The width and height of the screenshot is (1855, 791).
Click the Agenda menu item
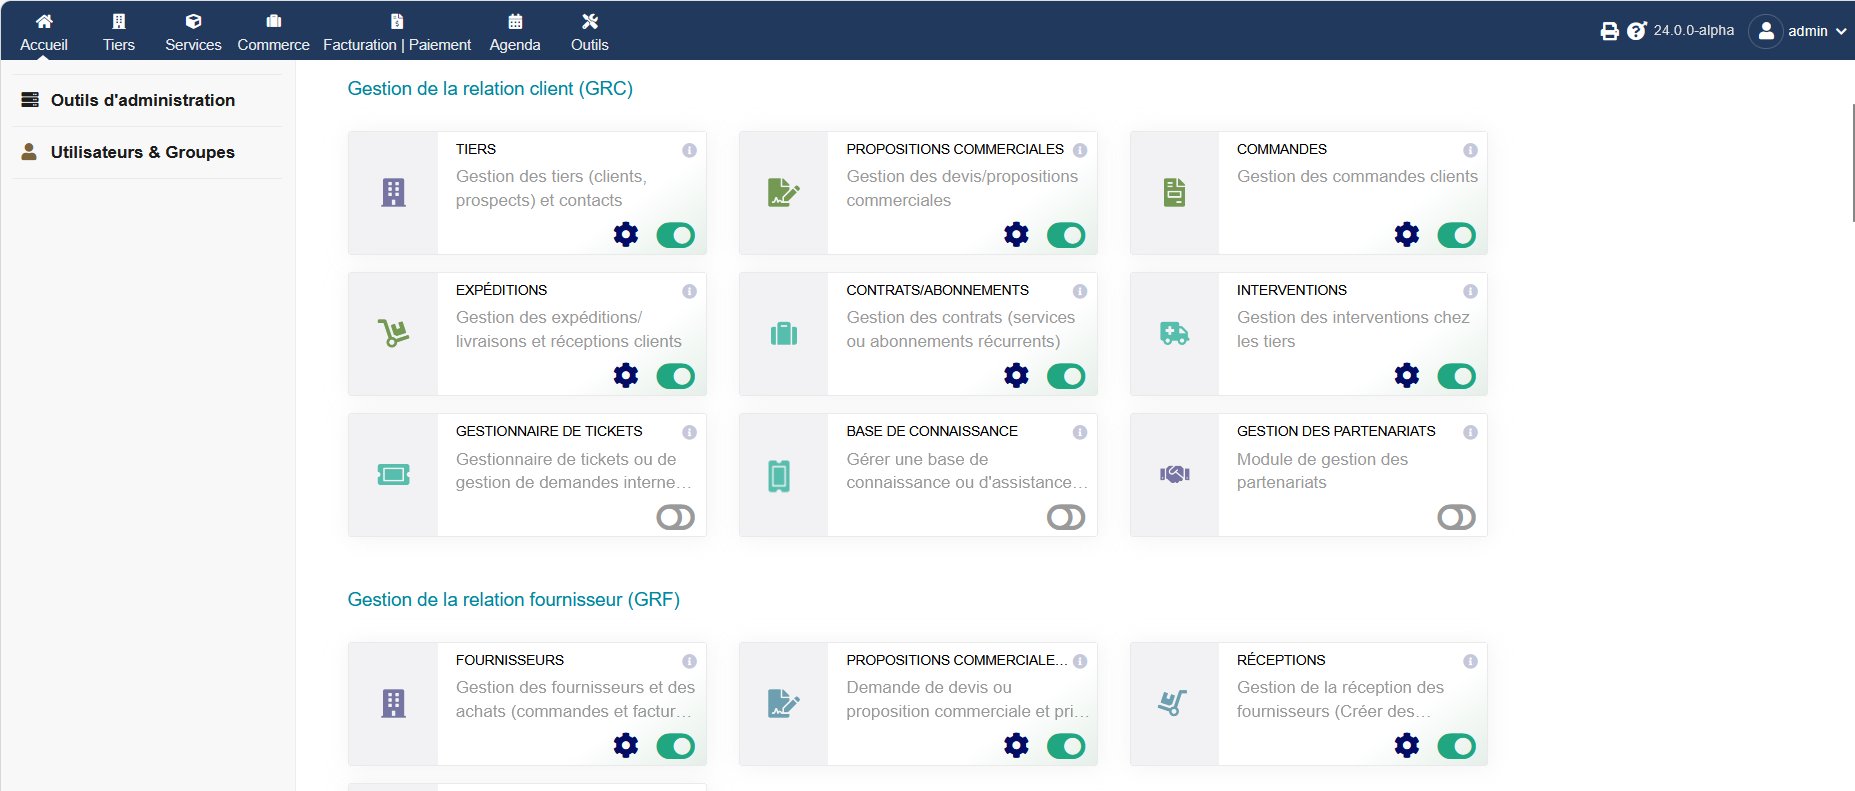(515, 32)
